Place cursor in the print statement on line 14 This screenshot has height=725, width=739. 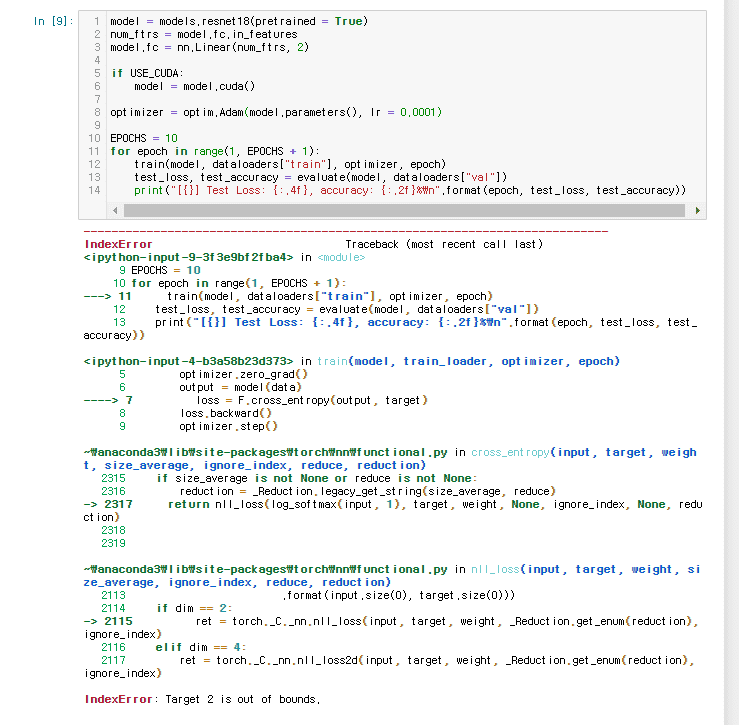coord(410,190)
